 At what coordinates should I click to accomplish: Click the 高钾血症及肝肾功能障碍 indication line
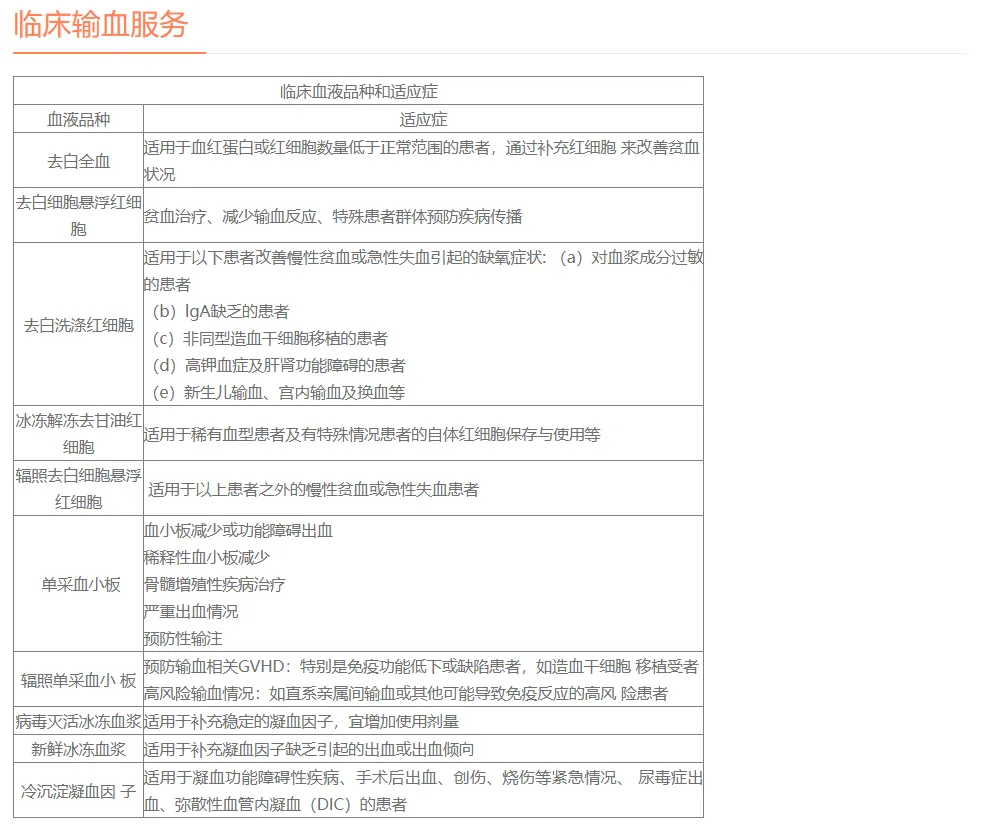pyautogui.click(x=279, y=365)
